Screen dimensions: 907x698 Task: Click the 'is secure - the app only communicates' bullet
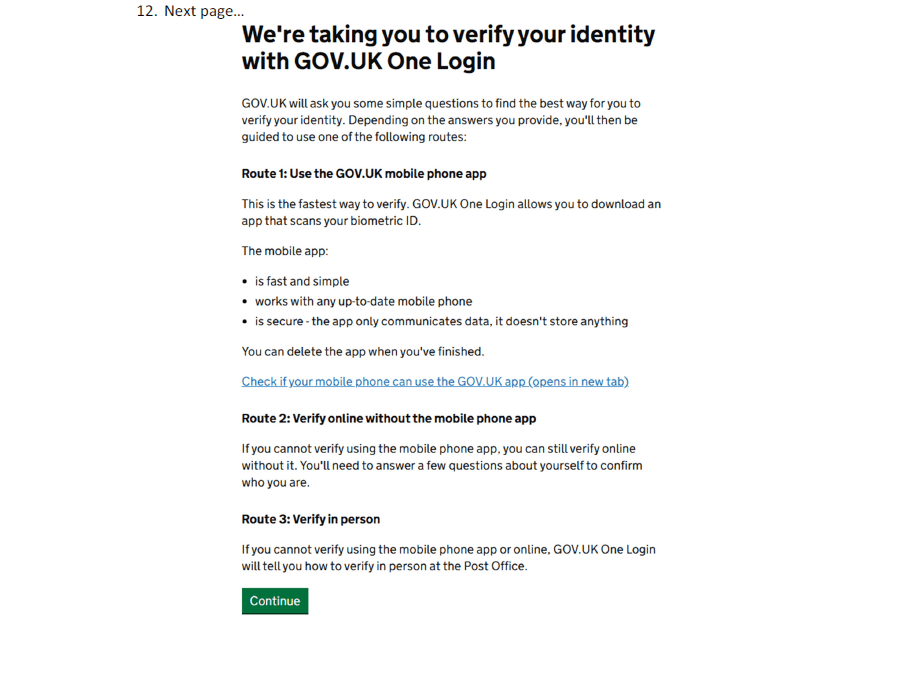click(441, 321)
